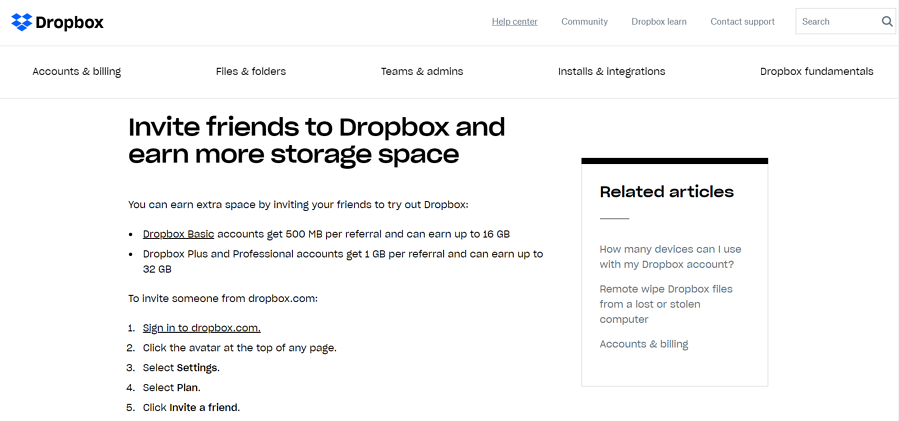Viewport: 899px width, 421px height.
Task: Click the 'Select Settings.' step
Action: (181, 368)
